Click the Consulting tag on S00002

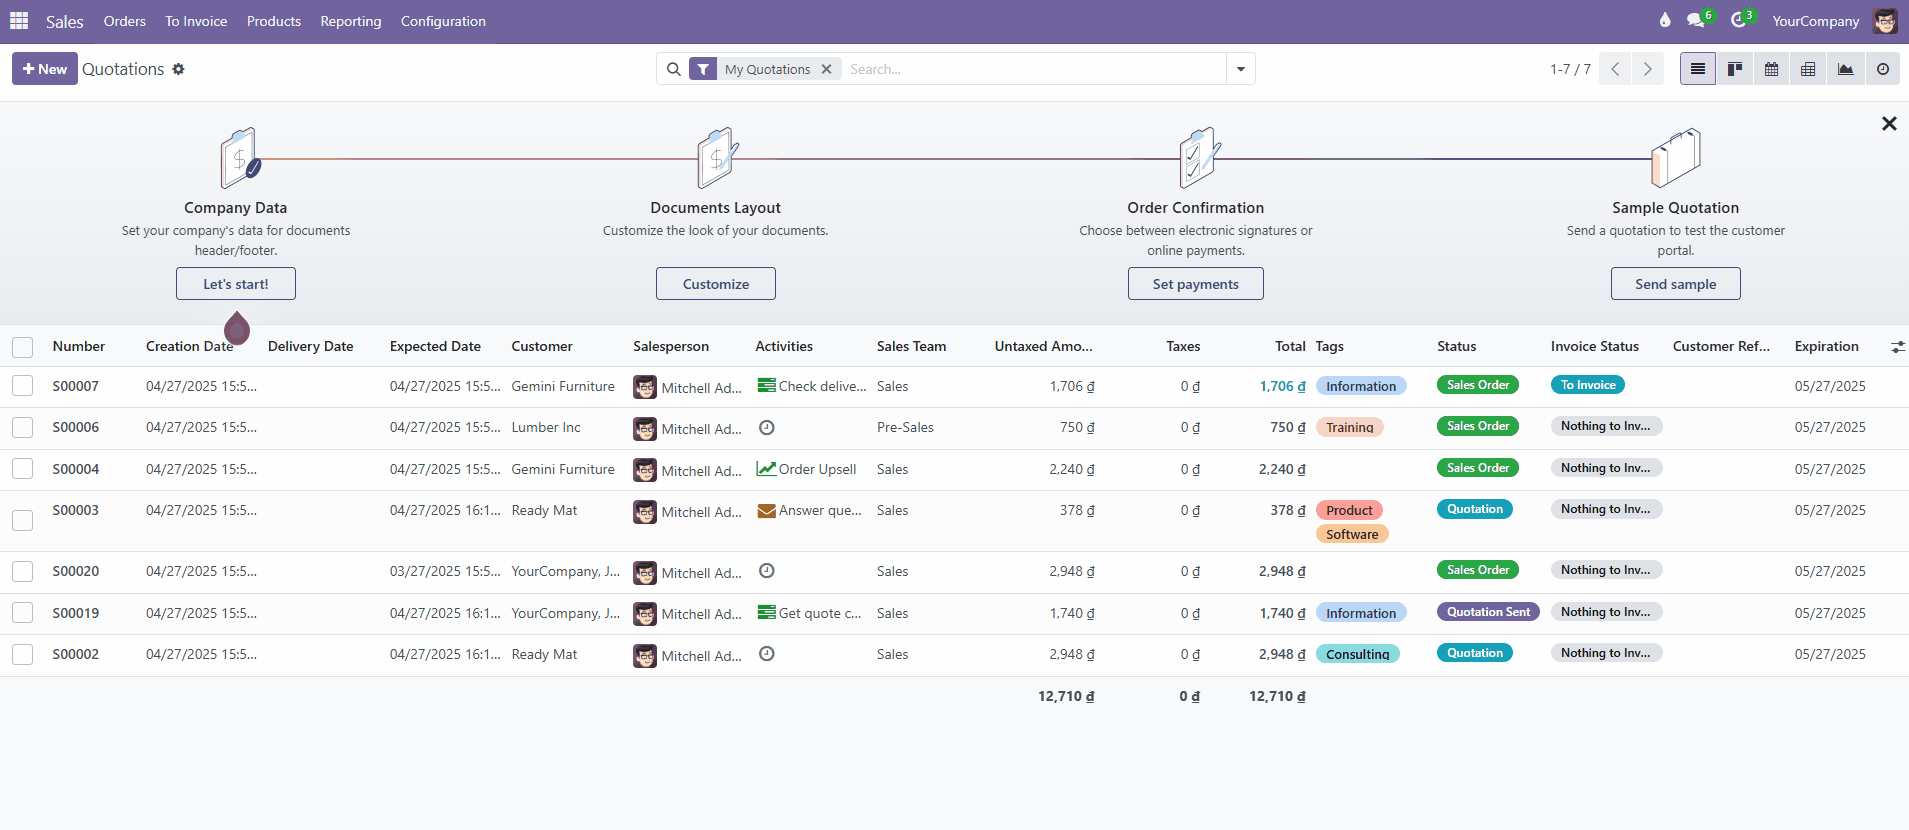1358,654
